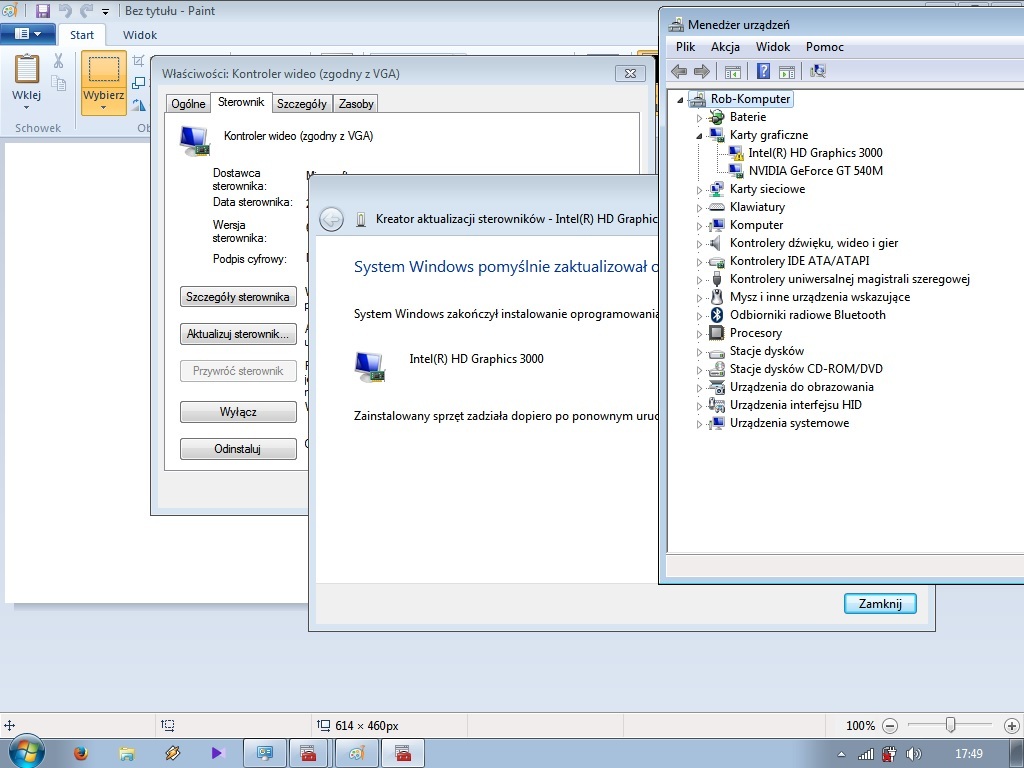Select Intel(R) HD Graphics 3000 in device tree
The width and height of the screenshot is (1024, 768).
[x=815, y=153]
